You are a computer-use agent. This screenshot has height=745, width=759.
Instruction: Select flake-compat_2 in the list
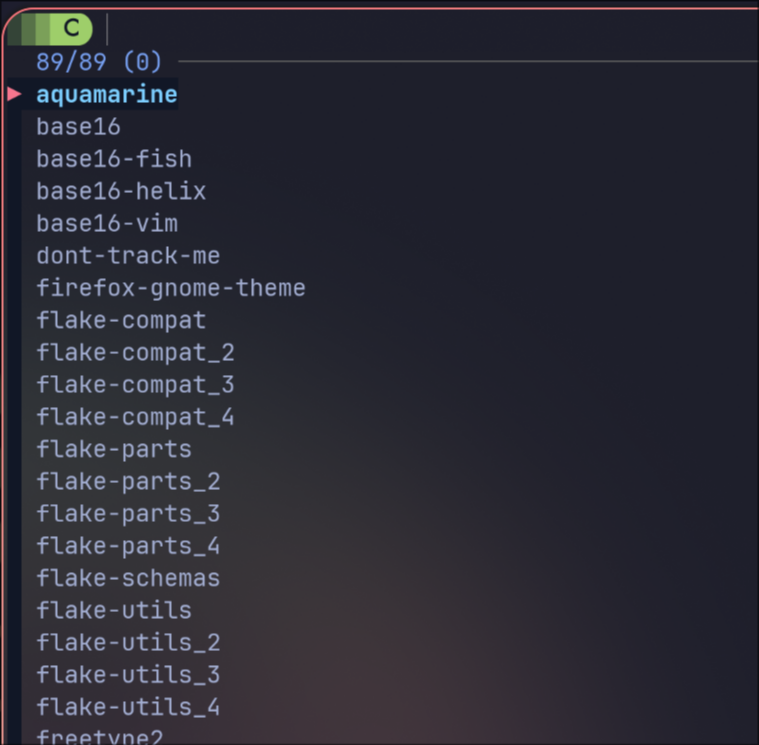click(136, 353)
